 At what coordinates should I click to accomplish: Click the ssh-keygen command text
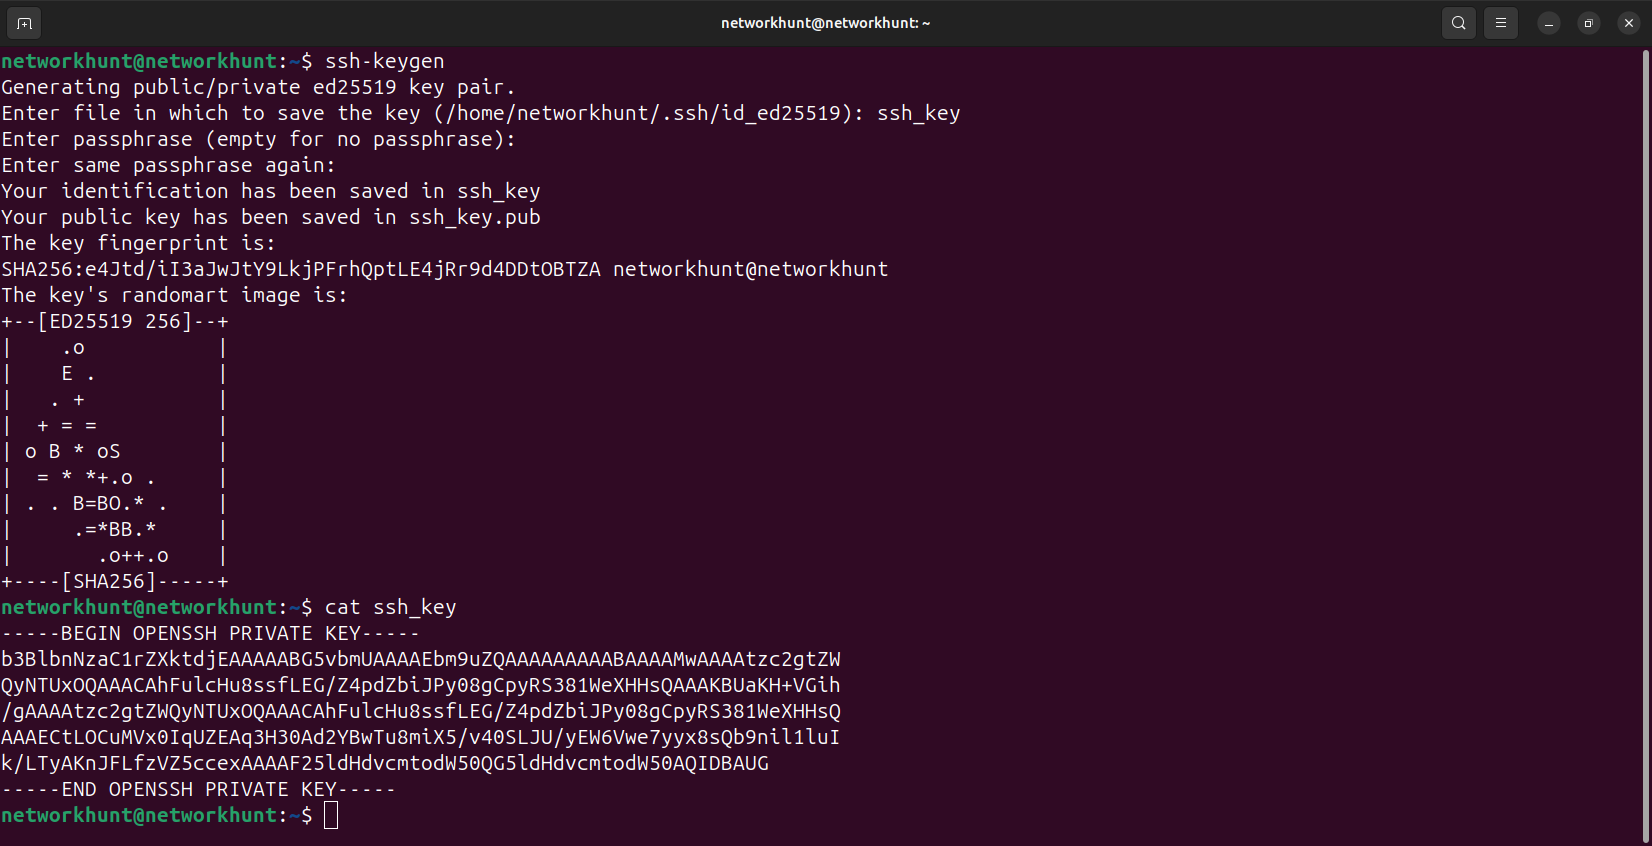(x=385, y=62)
